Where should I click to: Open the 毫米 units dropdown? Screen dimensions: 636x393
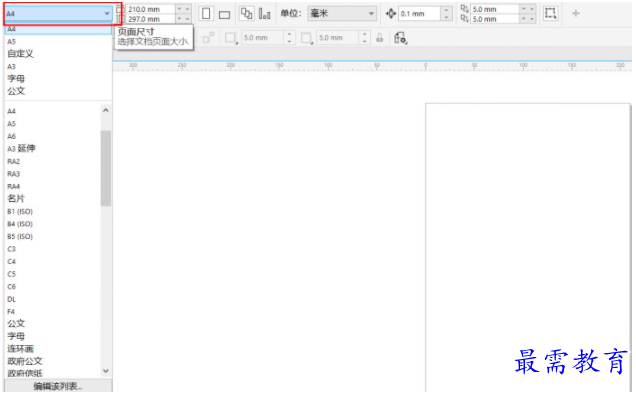(x=342, y=14)
